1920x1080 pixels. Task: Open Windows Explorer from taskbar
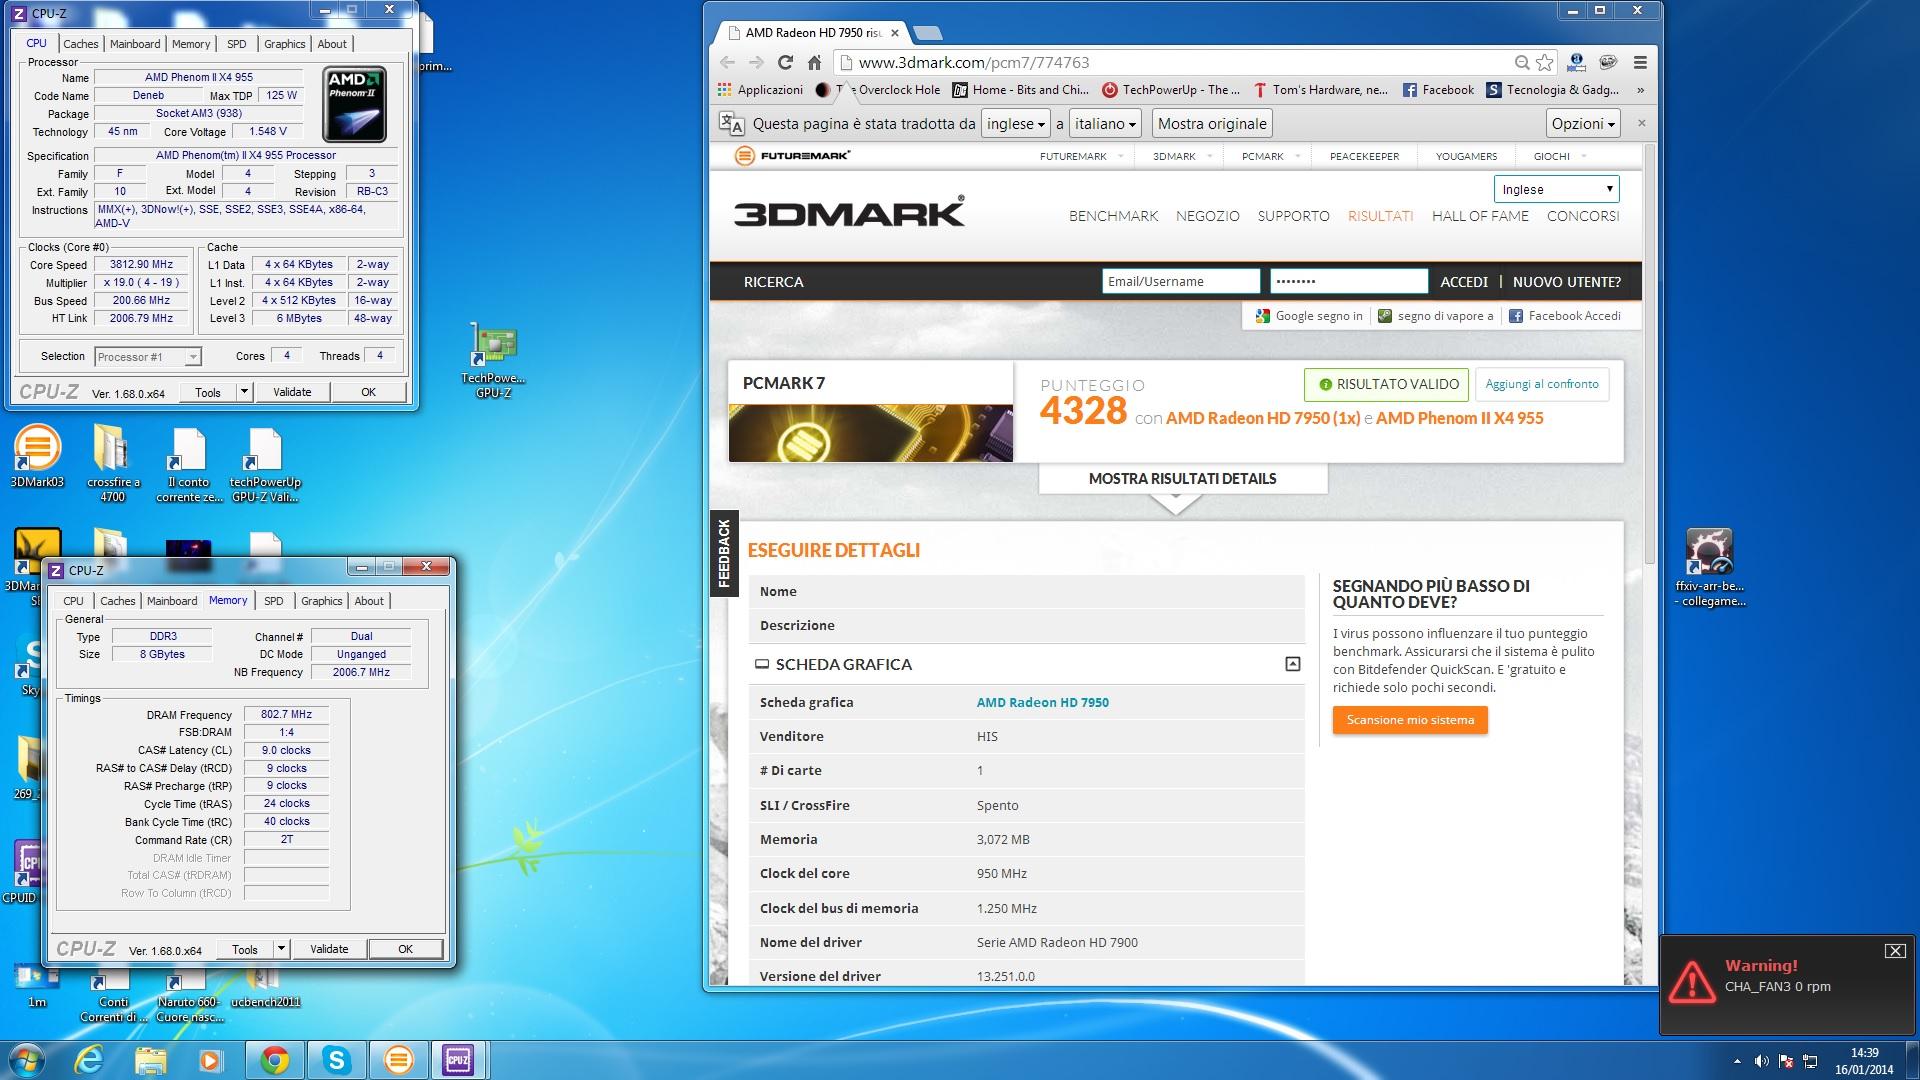point(150,1059)
